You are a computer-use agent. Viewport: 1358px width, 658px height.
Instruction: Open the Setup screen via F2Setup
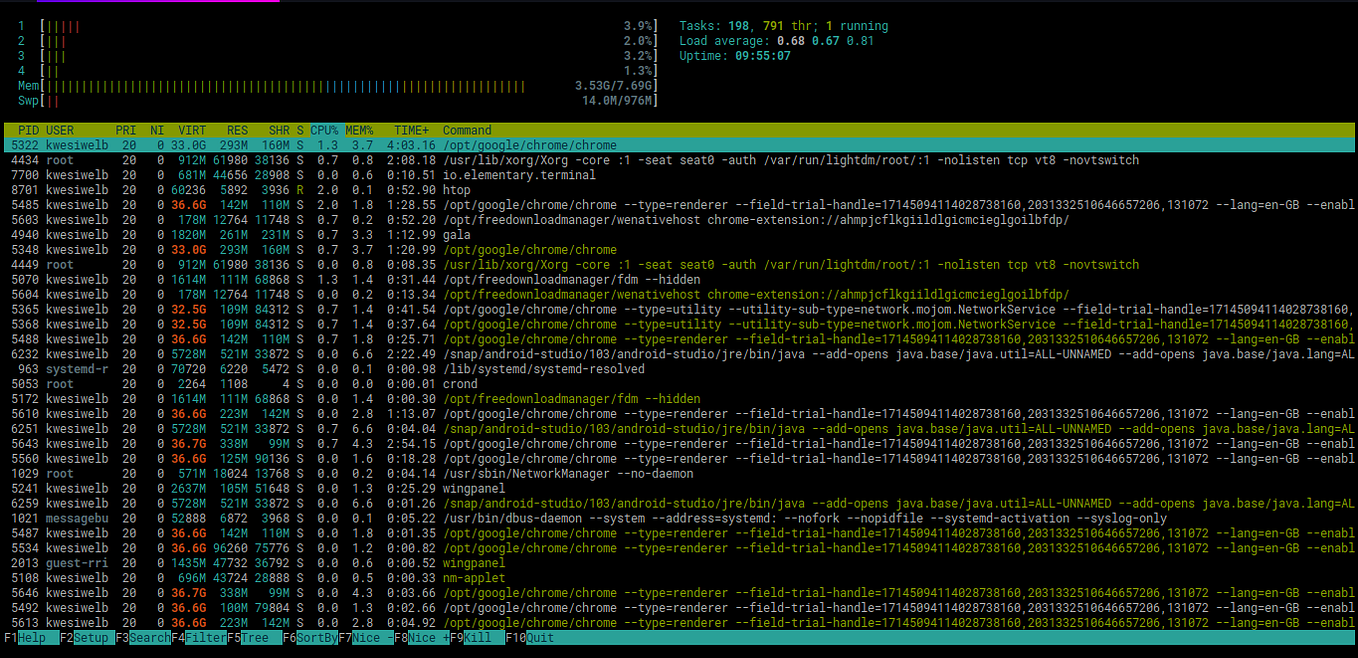[x=85, y=637]
